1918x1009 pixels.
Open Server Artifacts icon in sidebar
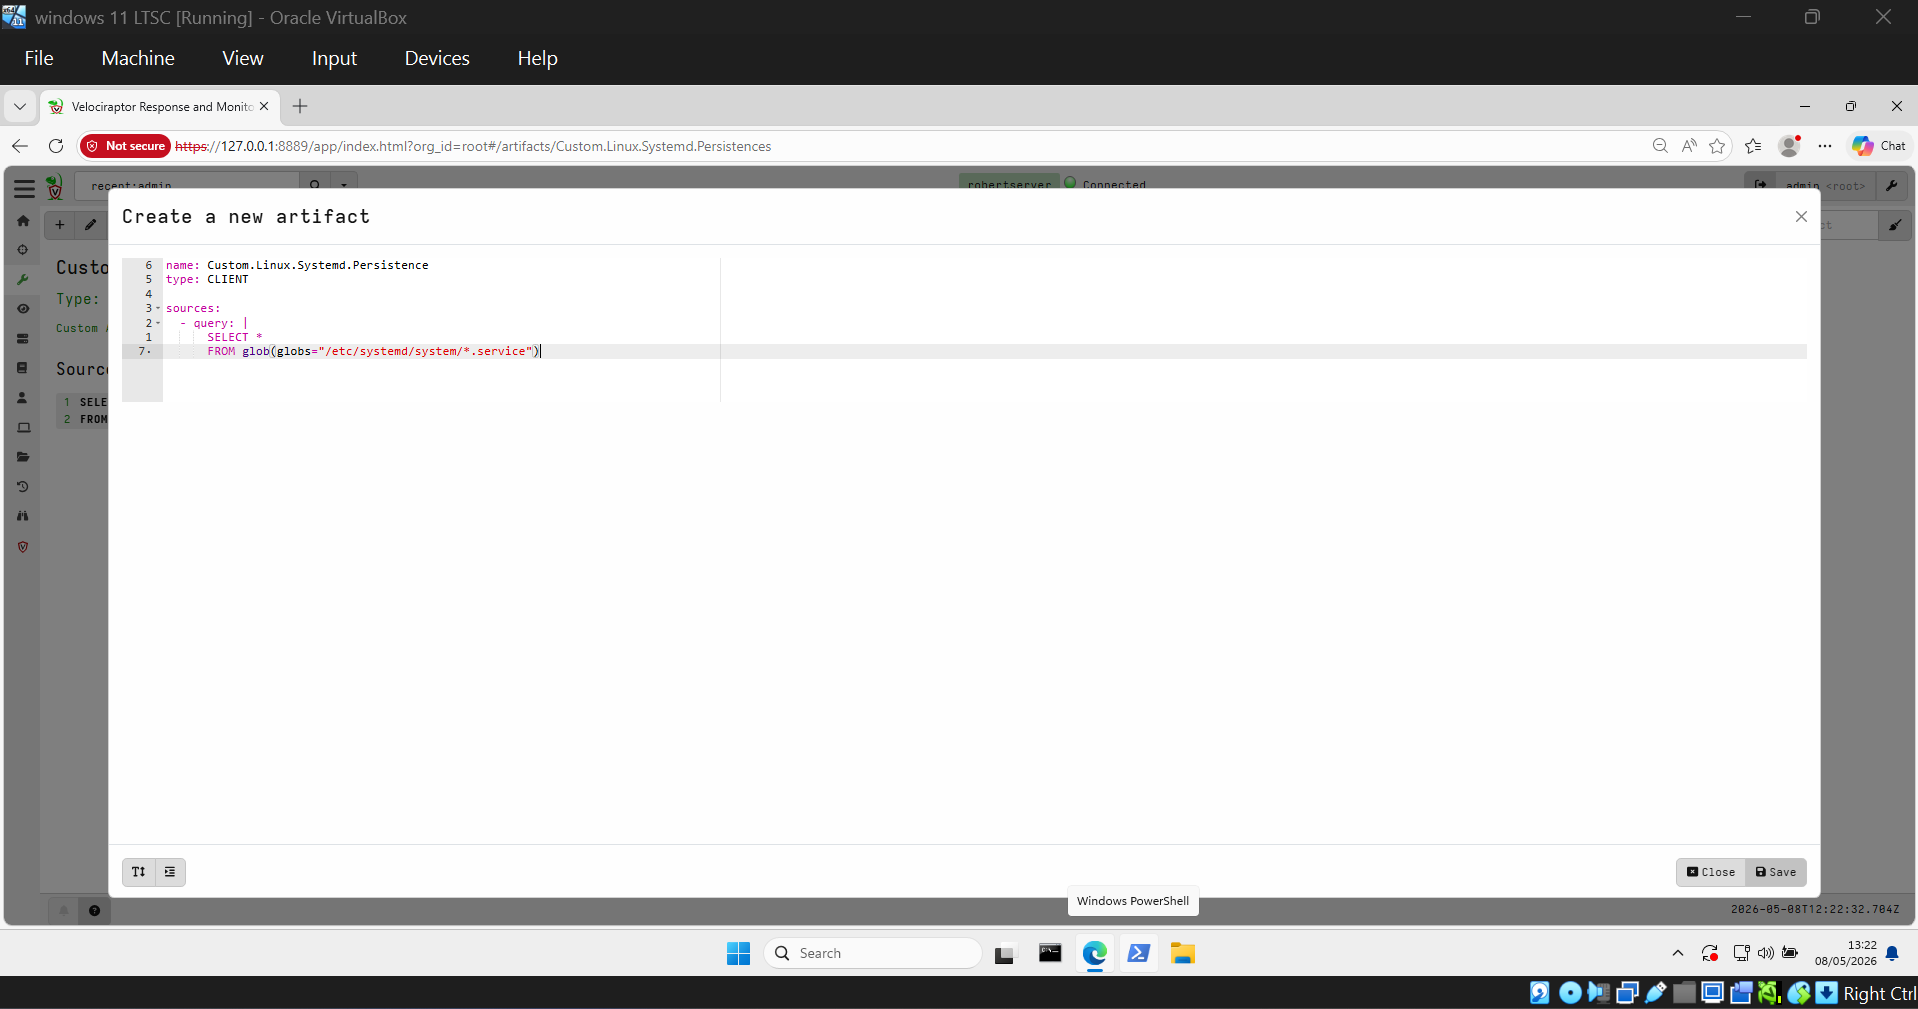23,339
